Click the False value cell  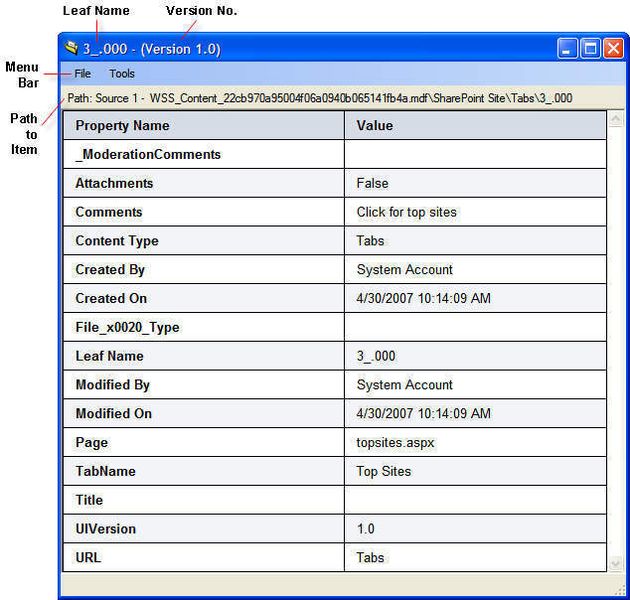coord(475,183)
